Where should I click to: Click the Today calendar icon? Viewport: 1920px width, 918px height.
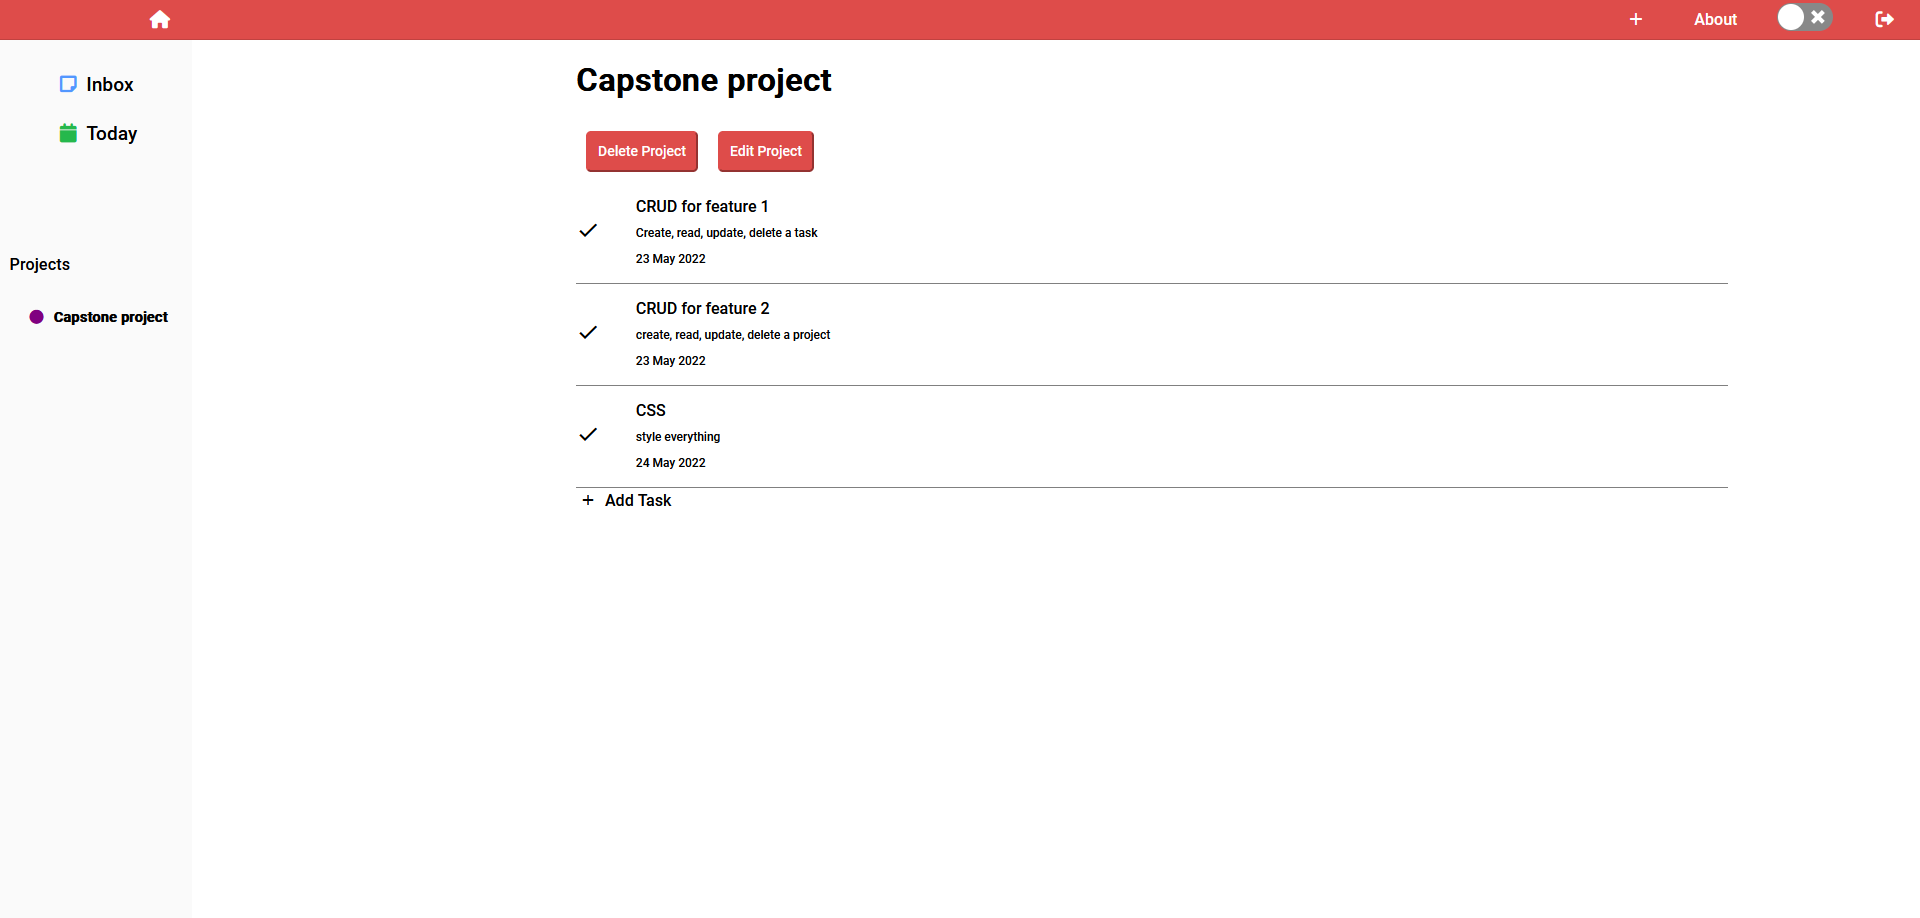[68, 133]
